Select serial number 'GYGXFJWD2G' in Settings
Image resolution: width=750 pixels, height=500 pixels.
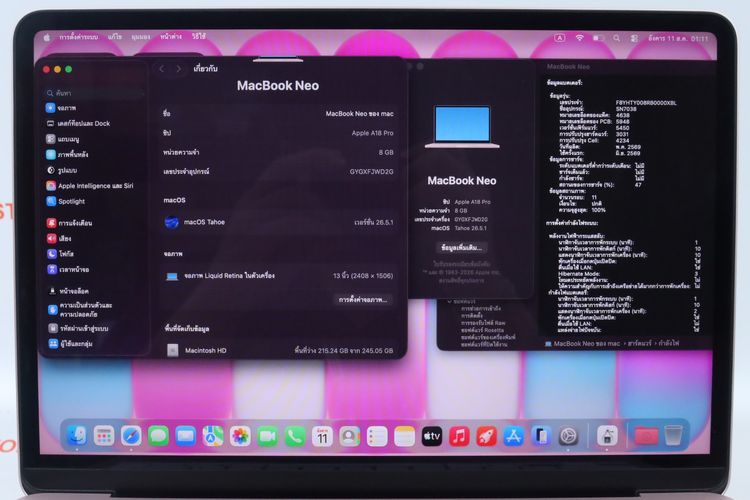371,172
